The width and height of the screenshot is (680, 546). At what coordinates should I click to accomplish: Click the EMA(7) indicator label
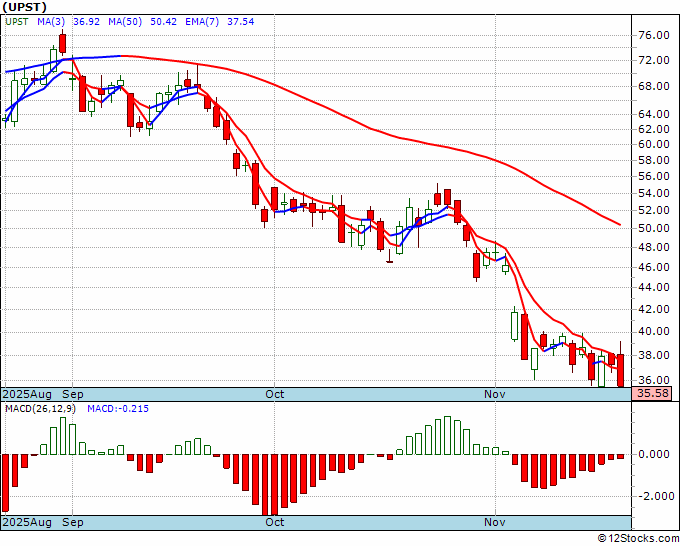coord(202,22)
